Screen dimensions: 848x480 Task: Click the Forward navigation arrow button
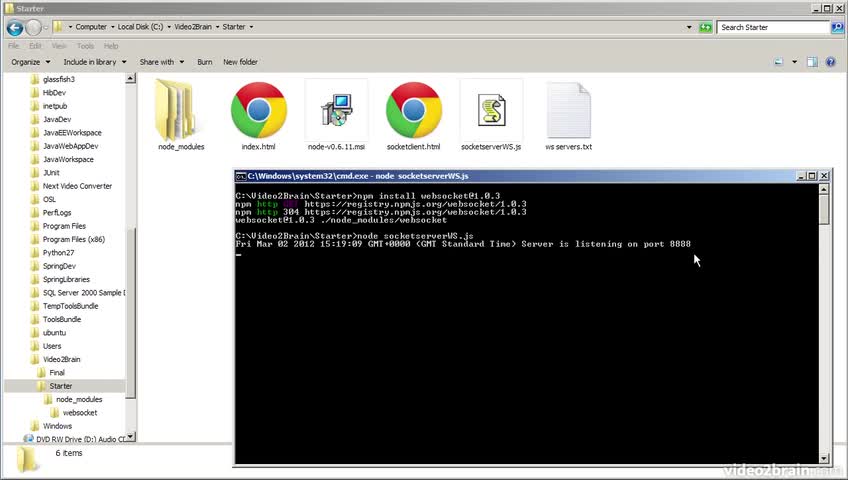pyautogui.click(x=34, y=27)
